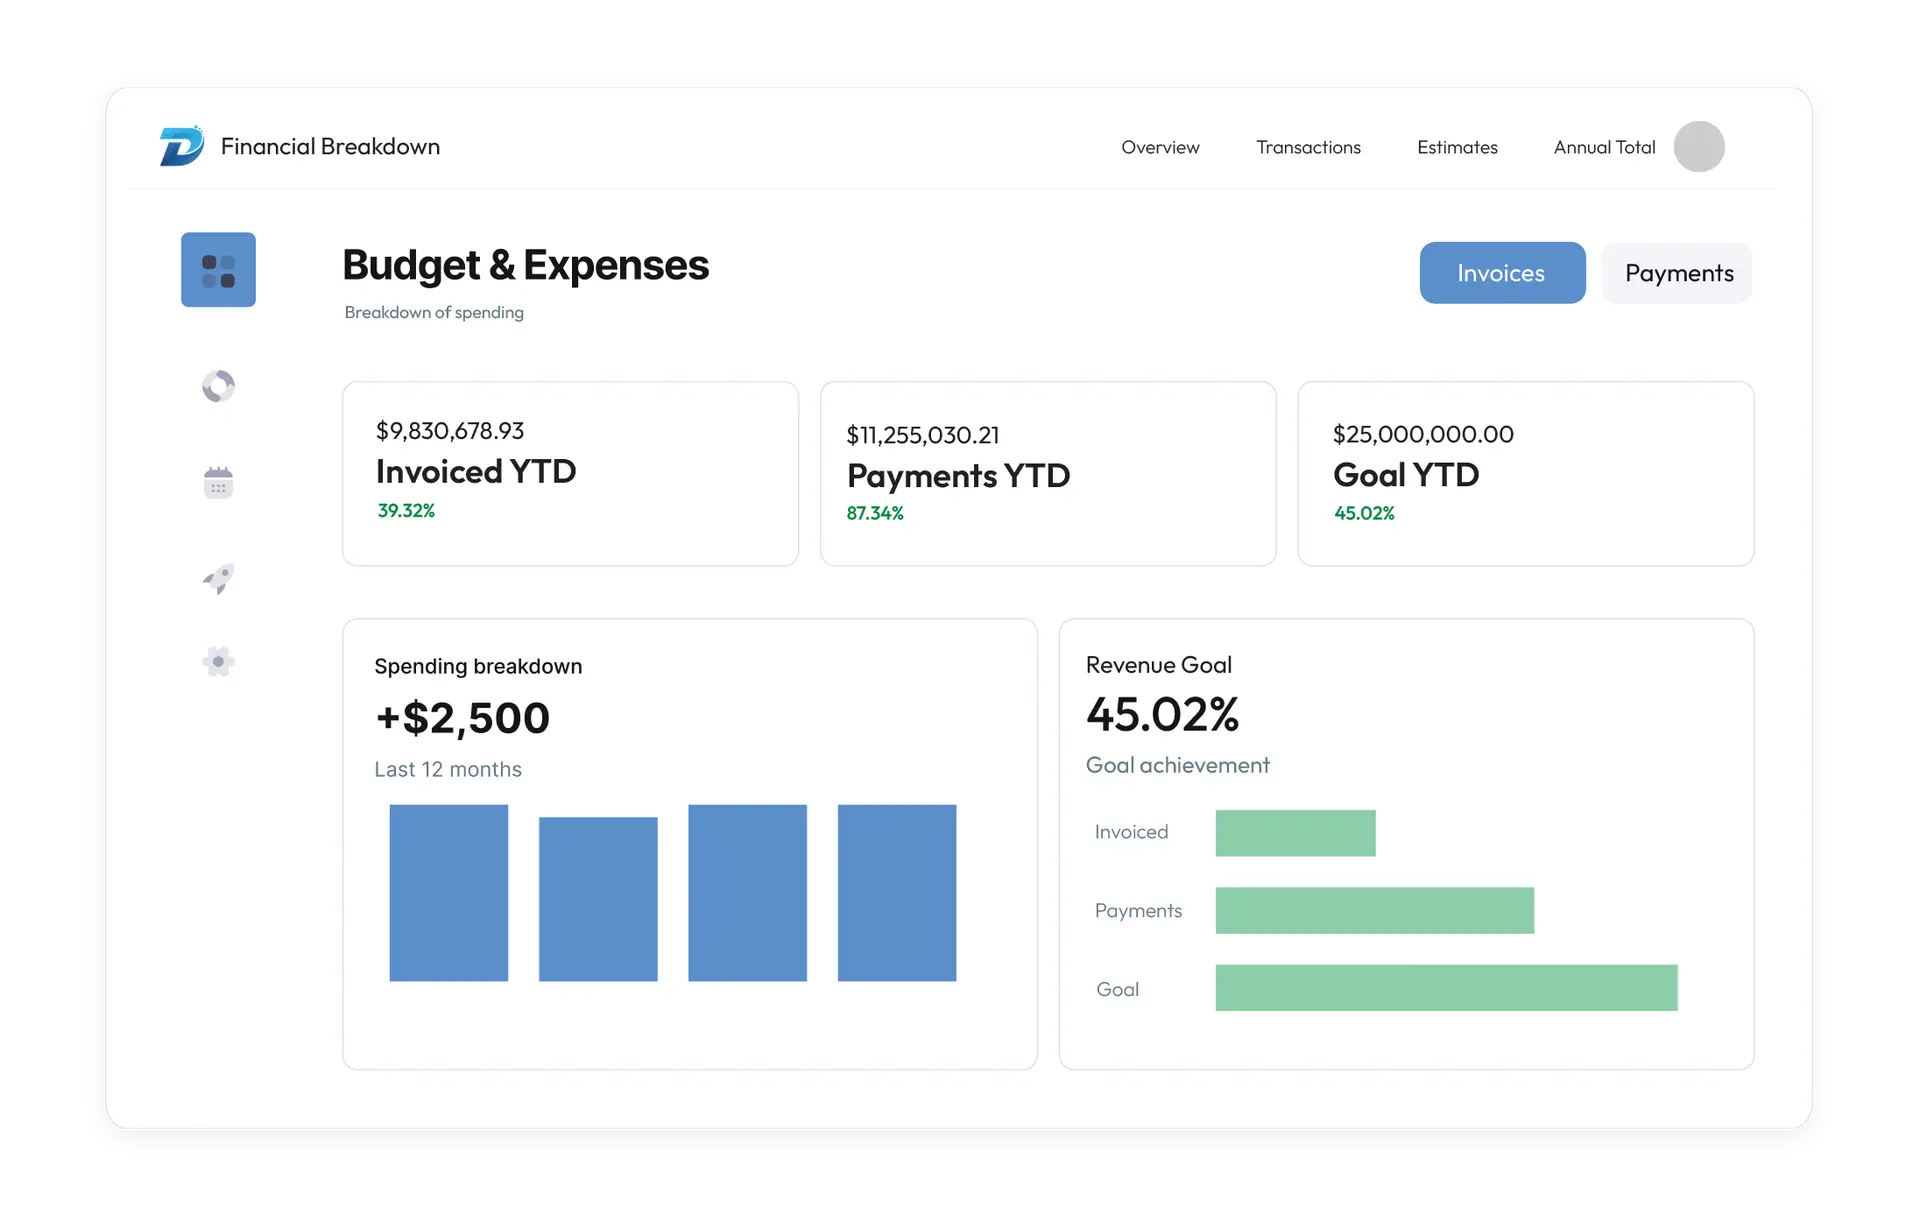Click the Financial Breakdown title text
This screenshot has height=1216, width=1920.
(x=330, y=147)
